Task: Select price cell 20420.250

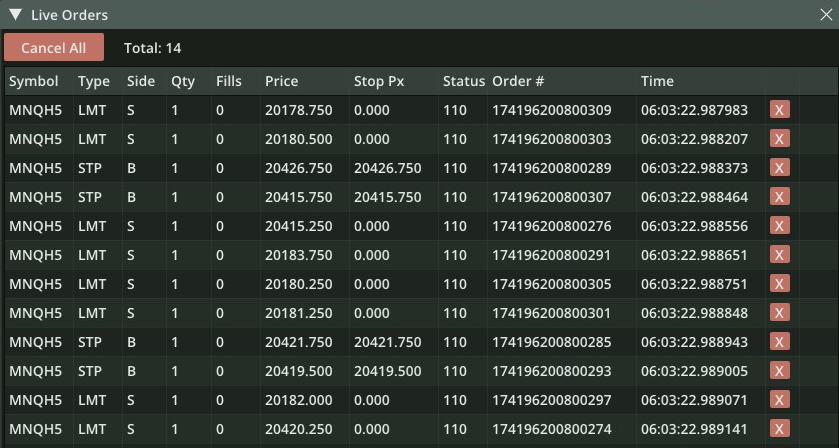Action: point(299,428)
